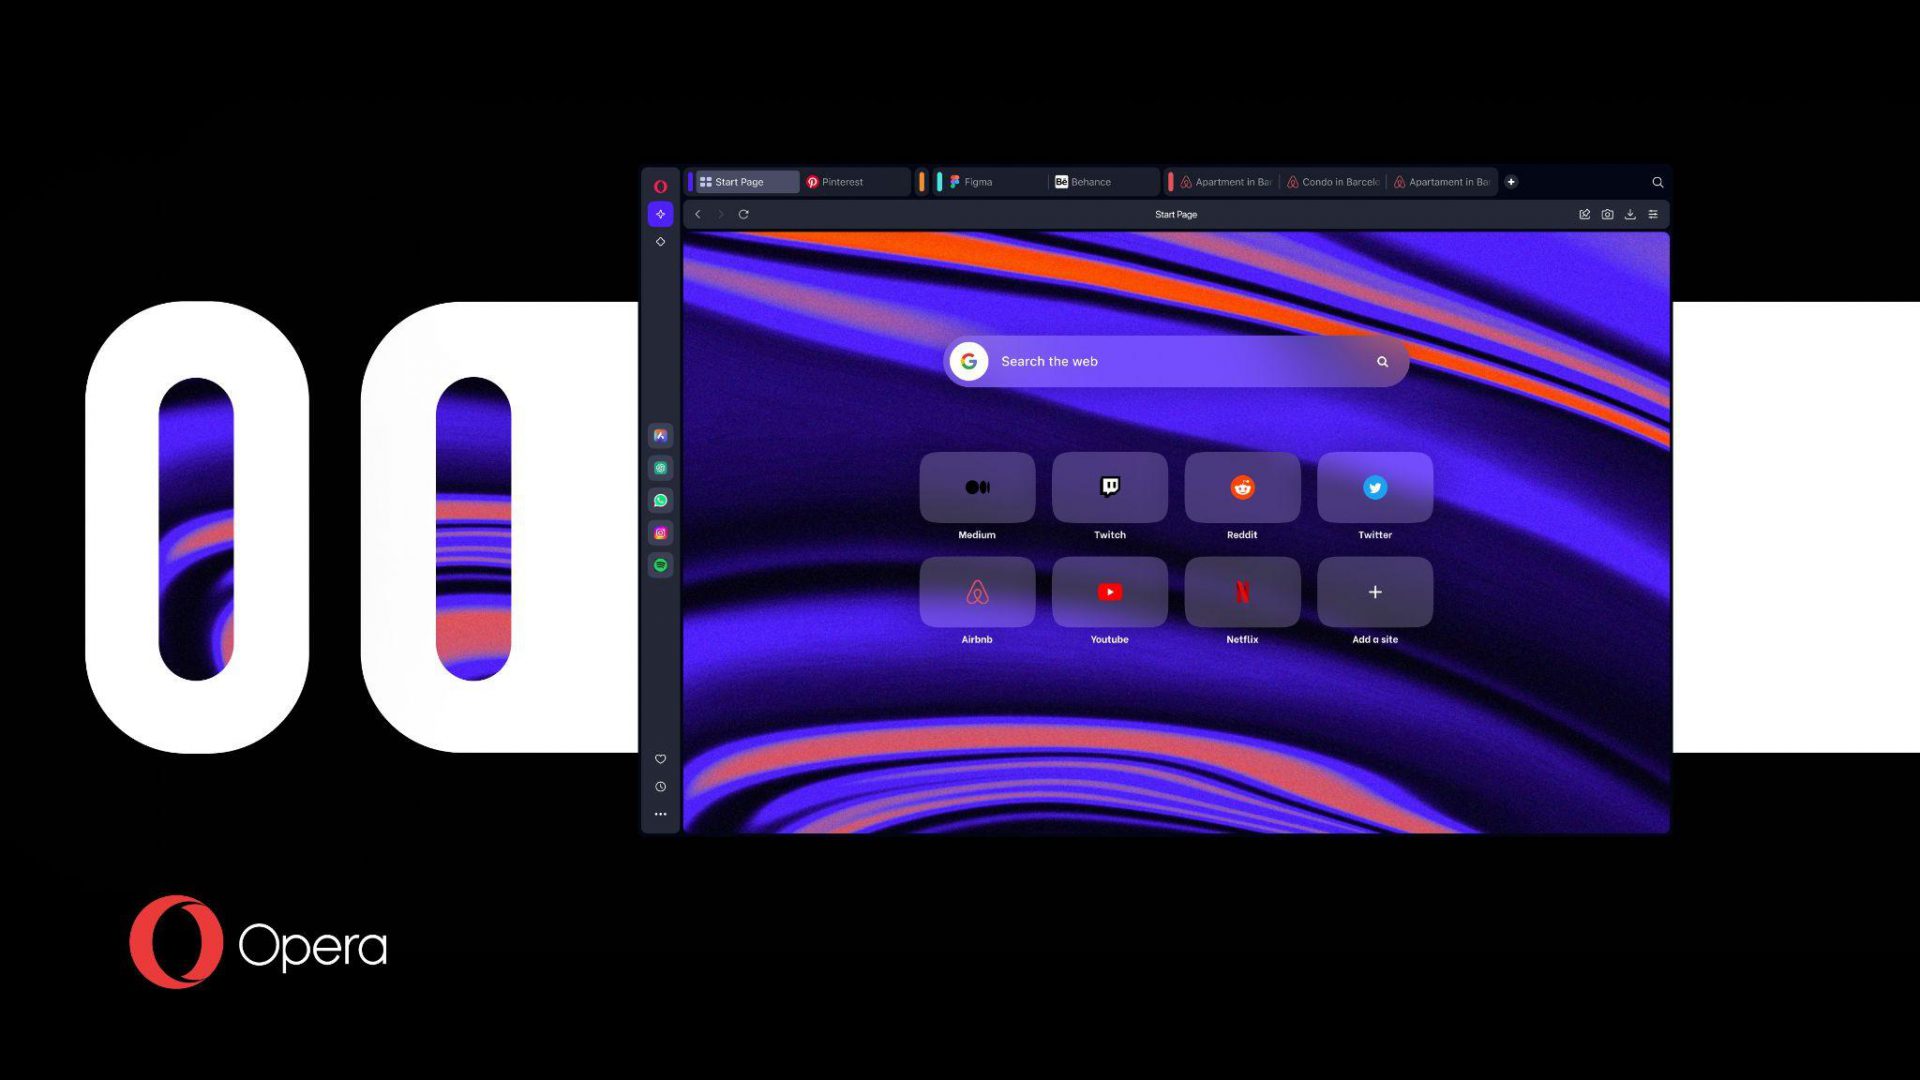Open the downloads icon
The image size is (1920, 1080).
click(1630, 214)
